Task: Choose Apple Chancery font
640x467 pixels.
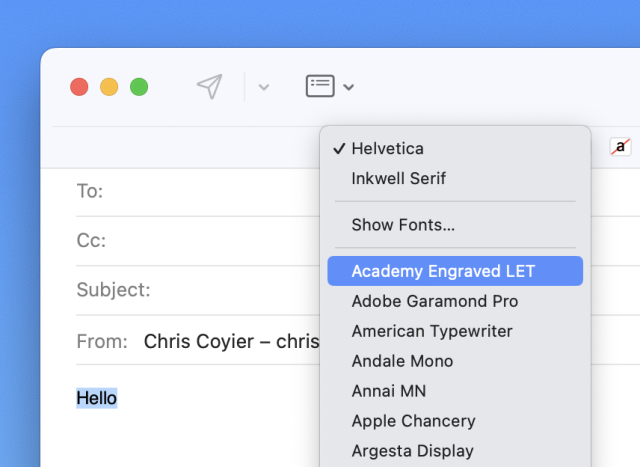Action: pyautogui.click(x=413, y=421)
